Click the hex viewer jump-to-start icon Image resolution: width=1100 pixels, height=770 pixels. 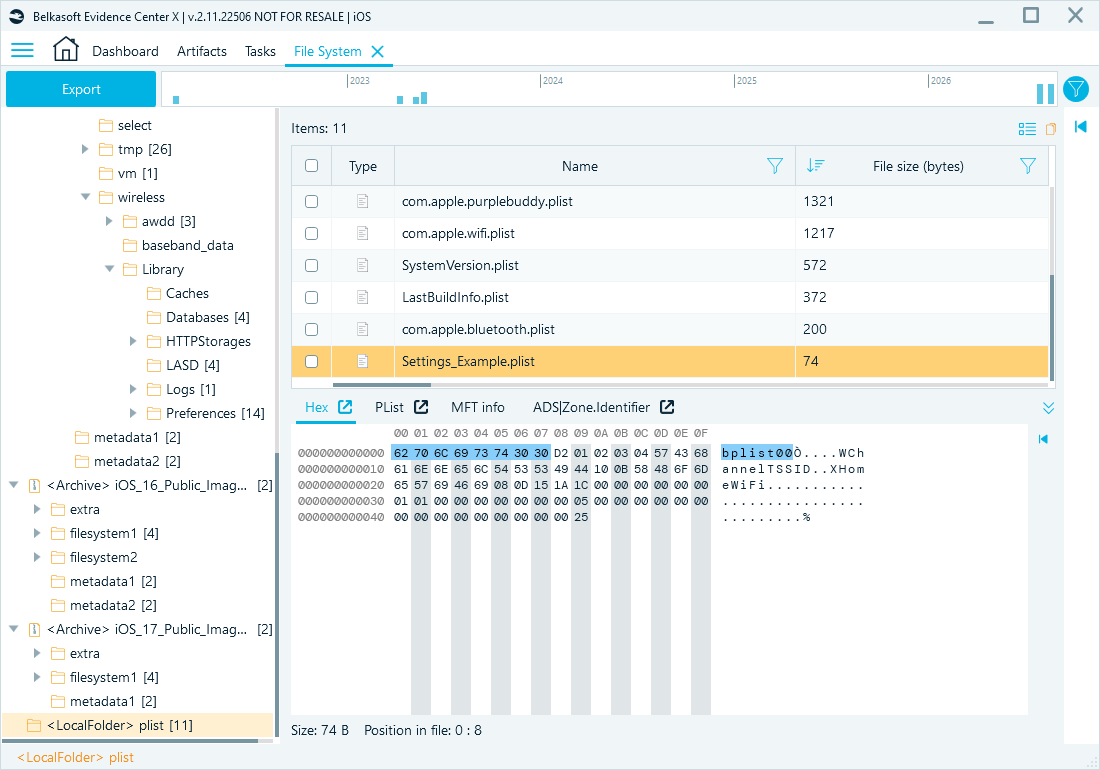(x=1043, y=439)
